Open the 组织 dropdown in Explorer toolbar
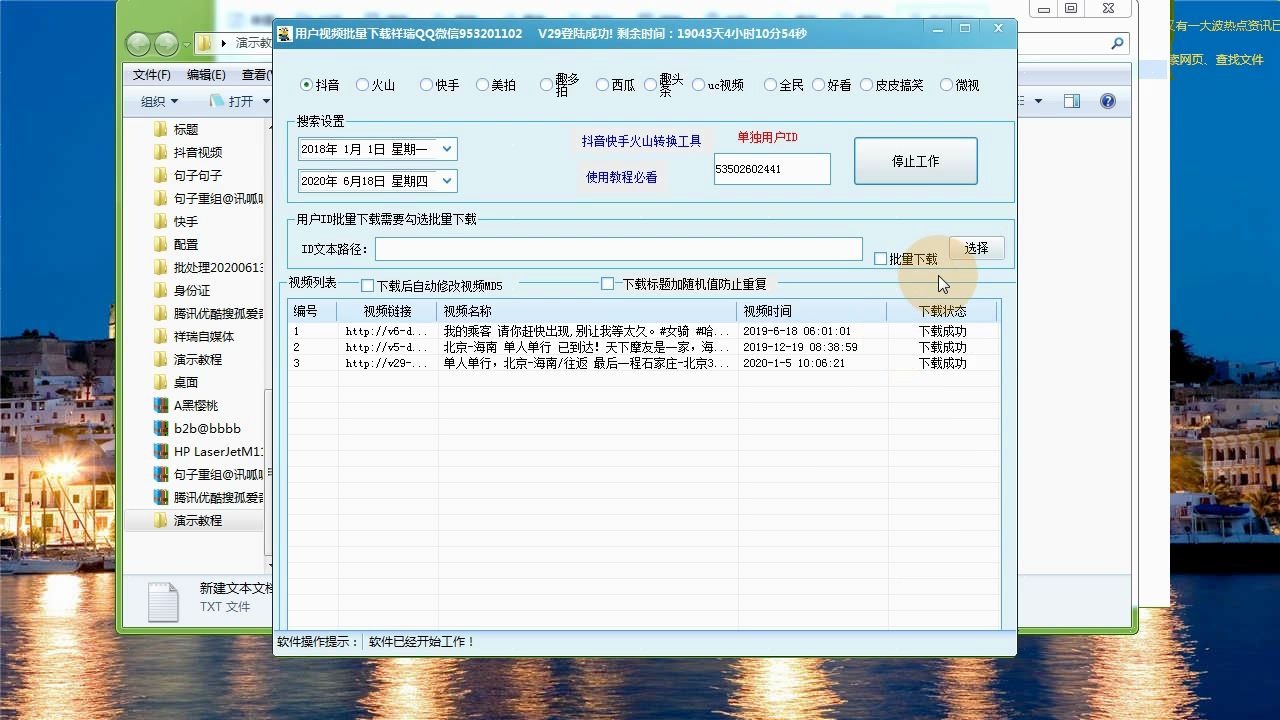1280x720 pixels. coord(159,101)
